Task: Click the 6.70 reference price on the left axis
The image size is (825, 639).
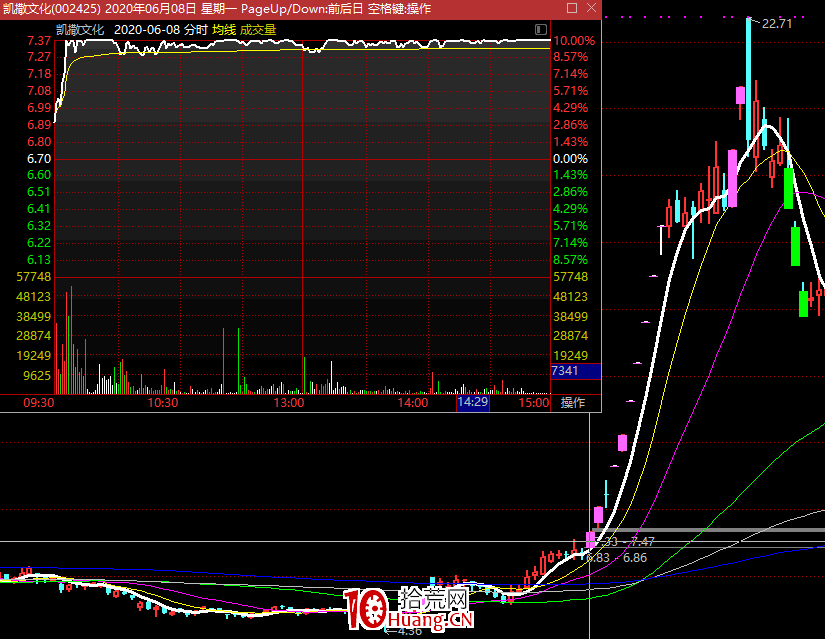Action: coord(39,159)
